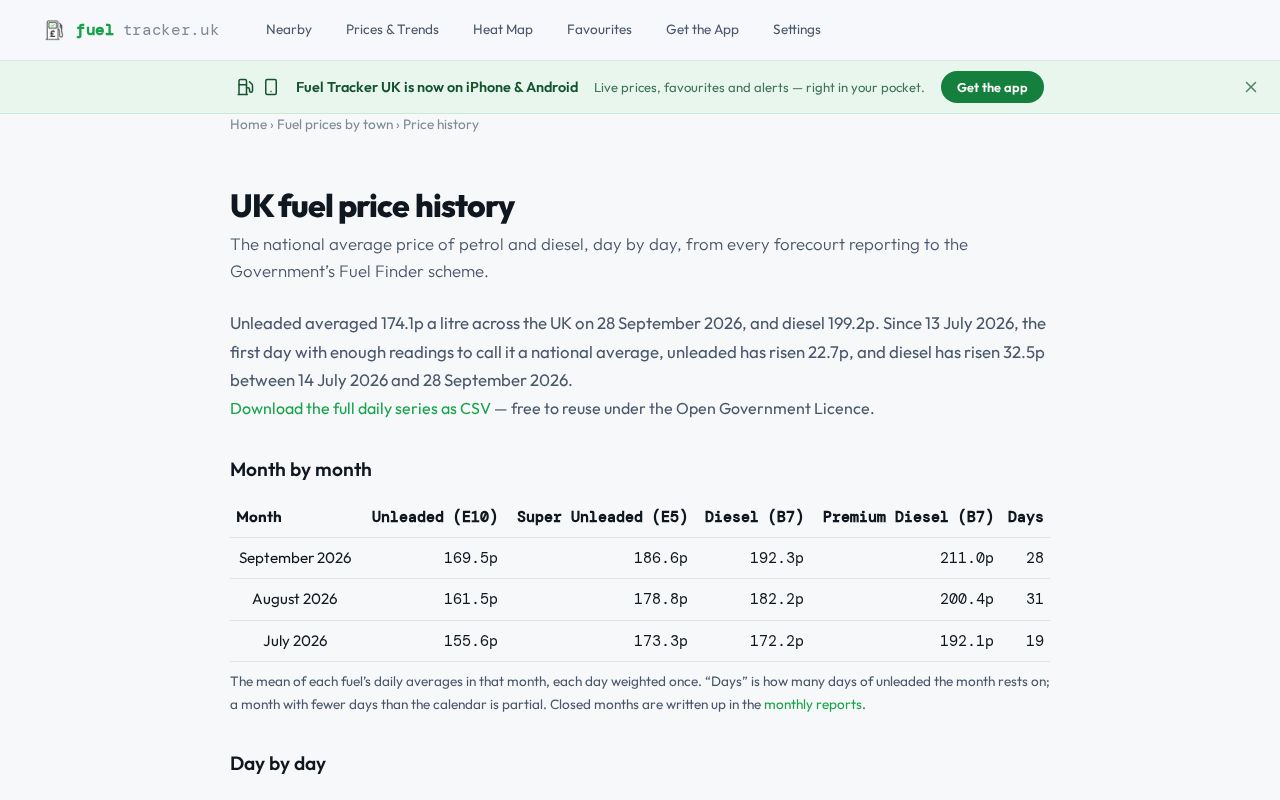This screenshot has height=800, width=1280.
Task: Click the 192.3p diesel value
Action: 776,558
